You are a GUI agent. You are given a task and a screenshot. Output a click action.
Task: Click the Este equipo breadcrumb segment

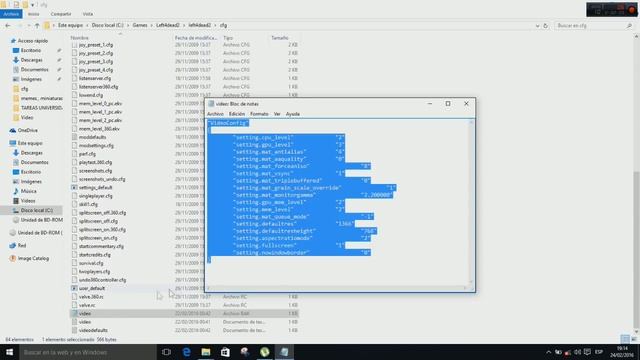(70, 25)
